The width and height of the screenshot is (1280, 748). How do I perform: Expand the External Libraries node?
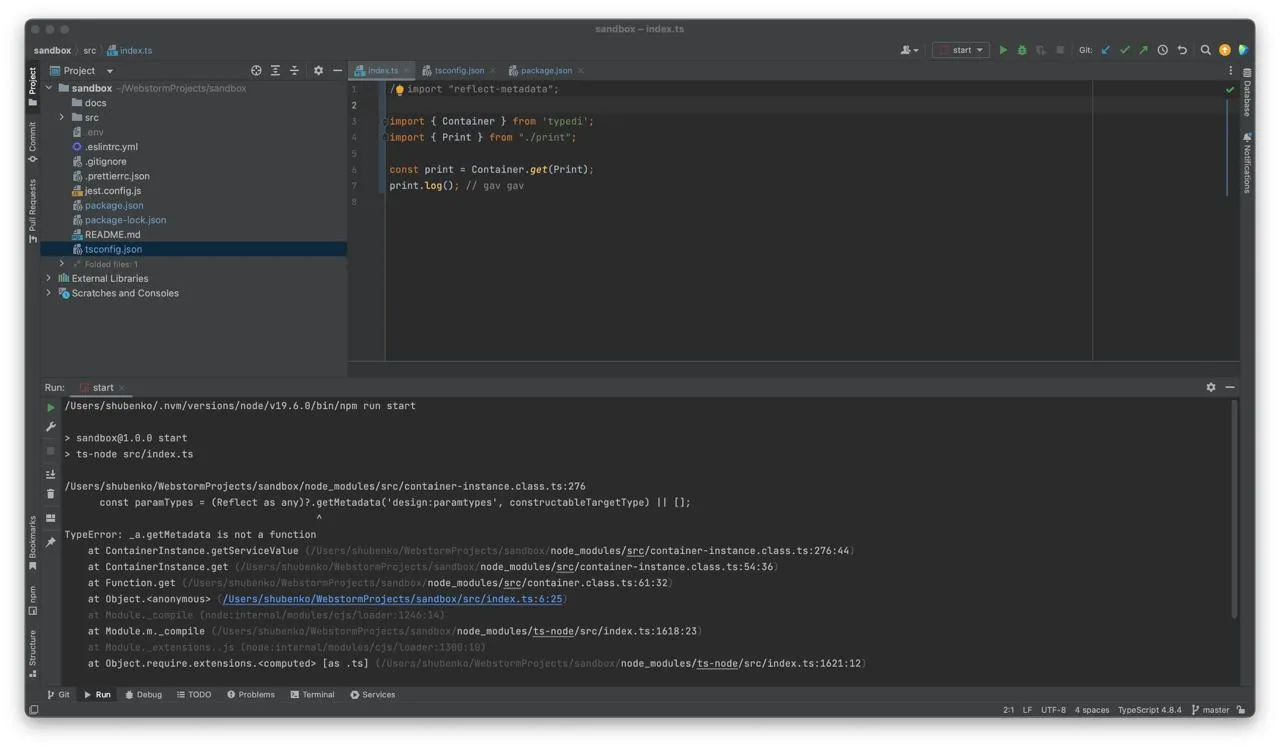[x=49, y=278]
